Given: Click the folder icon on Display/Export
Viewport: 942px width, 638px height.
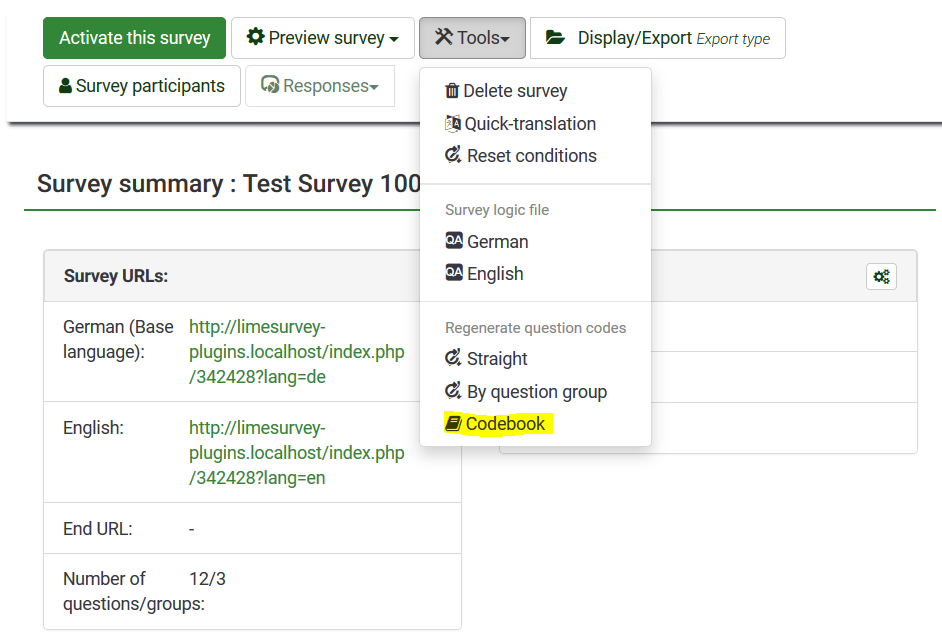Looking at the screenshot, I should coord(555,38).
